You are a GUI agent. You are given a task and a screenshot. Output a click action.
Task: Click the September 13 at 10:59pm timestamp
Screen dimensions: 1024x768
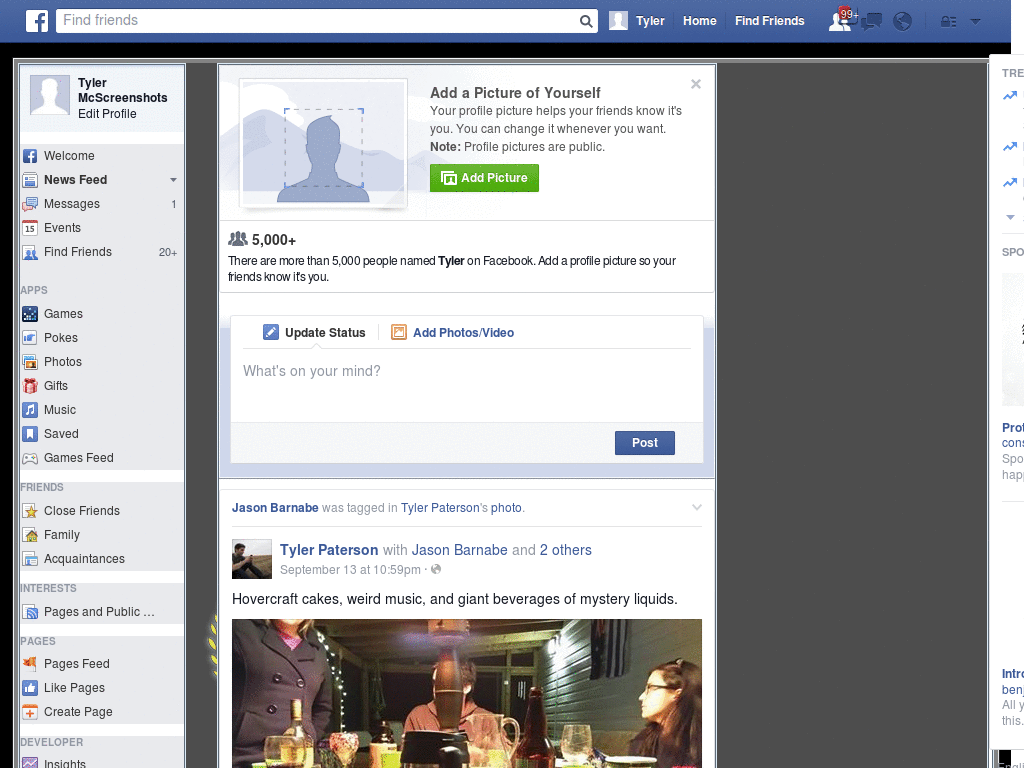coord(350,569)
